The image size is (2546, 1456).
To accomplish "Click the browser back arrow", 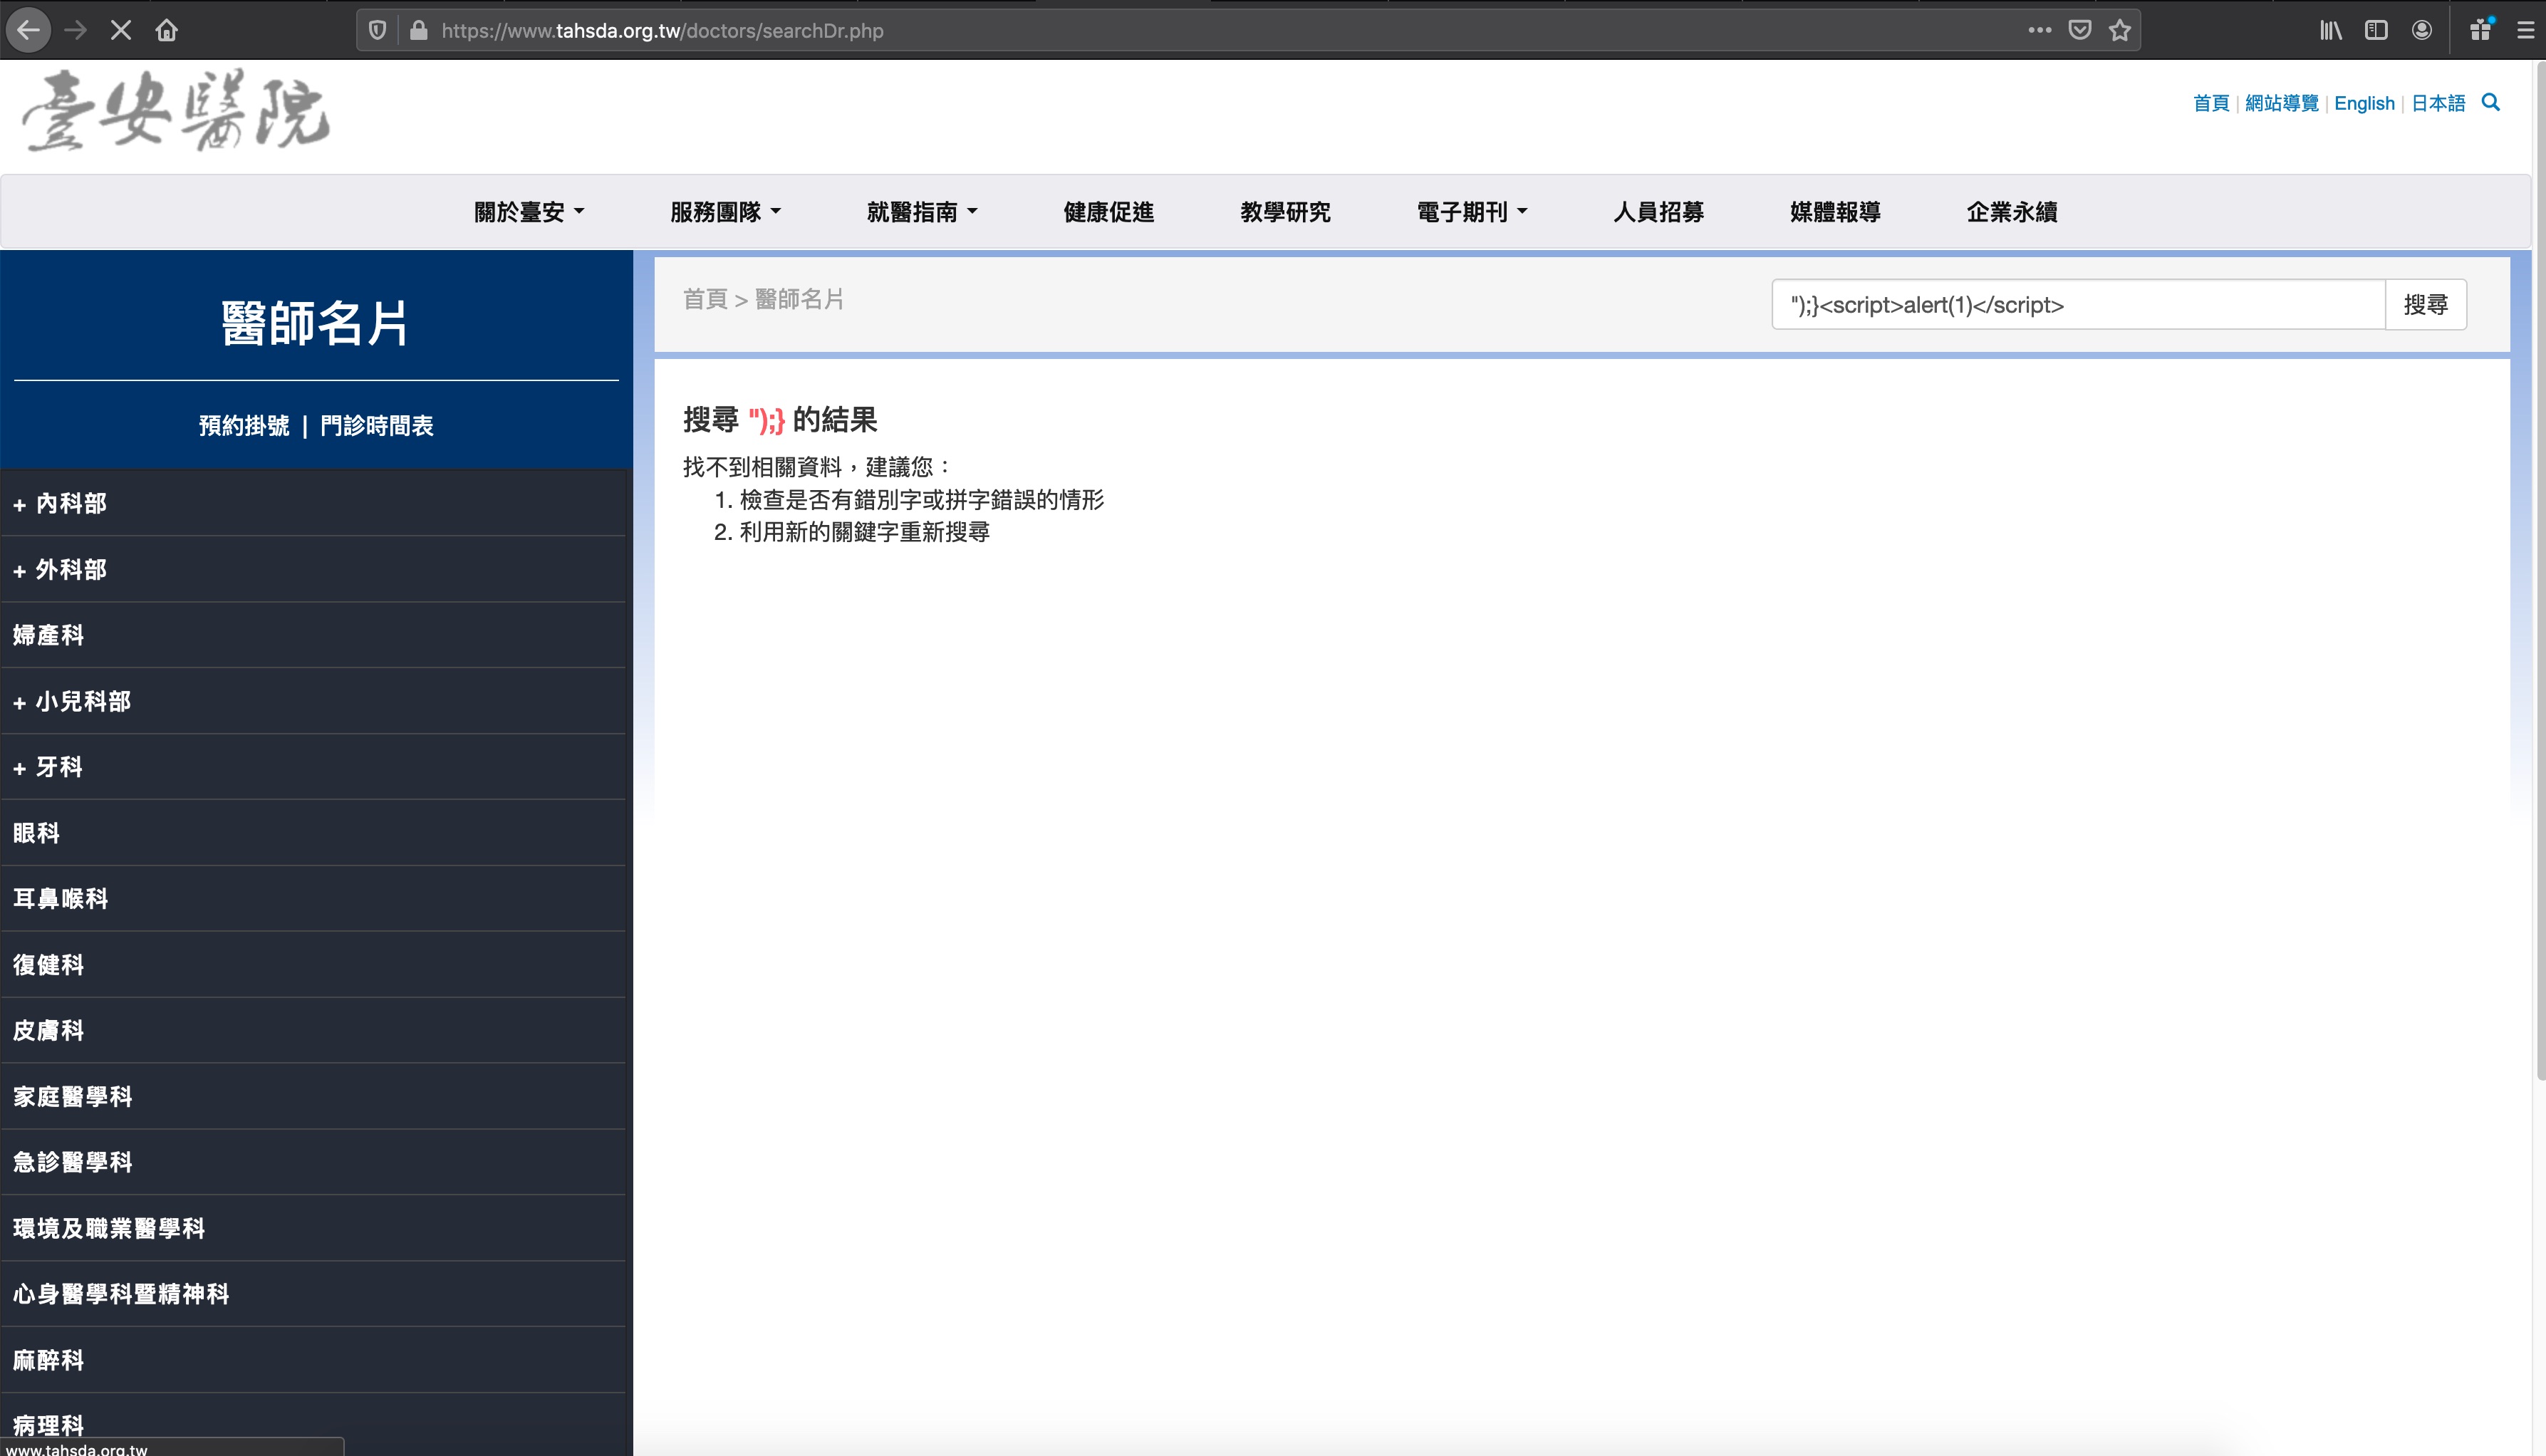I will [28, 30].
